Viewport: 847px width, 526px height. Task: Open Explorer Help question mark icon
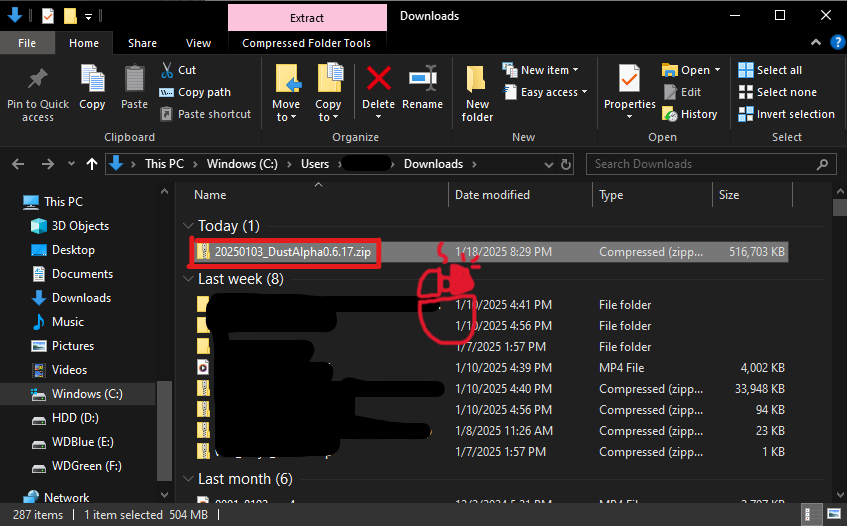click(x=837, y=42)
